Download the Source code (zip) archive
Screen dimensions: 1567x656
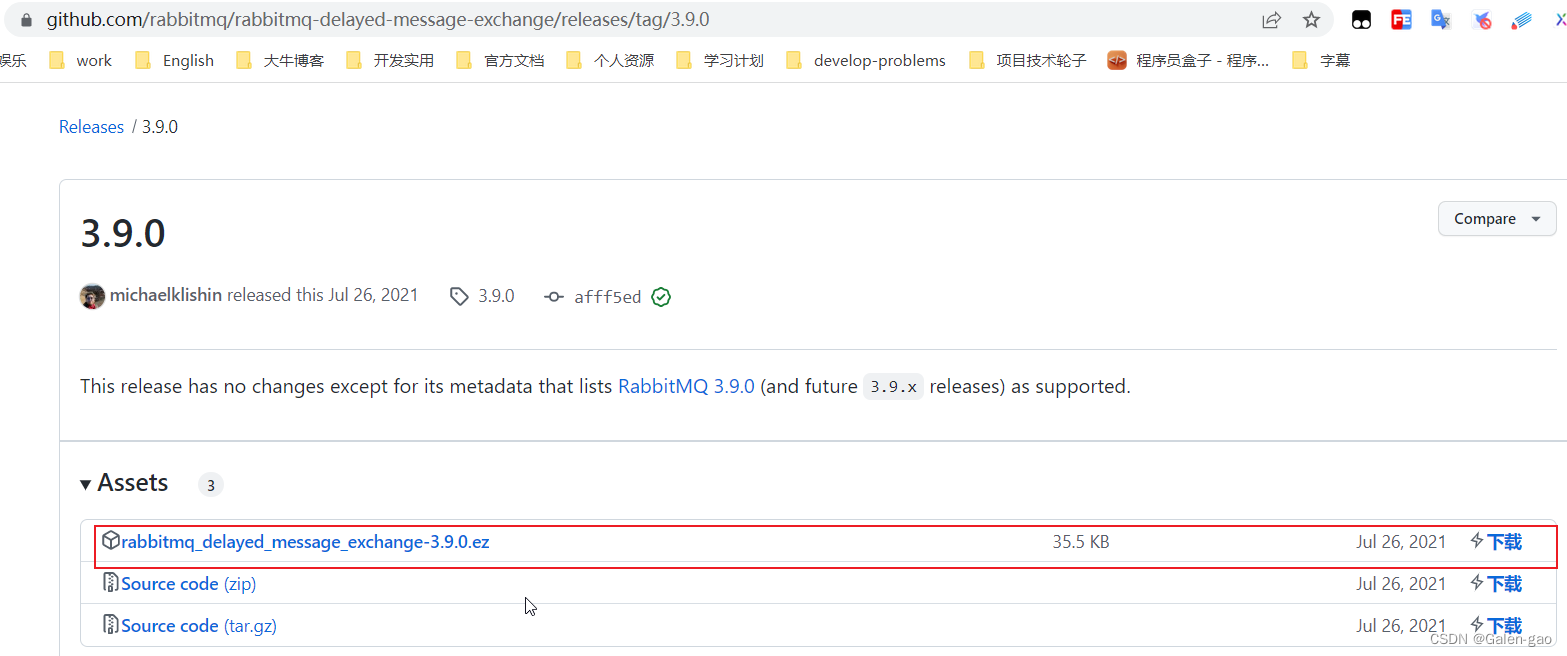188,584
